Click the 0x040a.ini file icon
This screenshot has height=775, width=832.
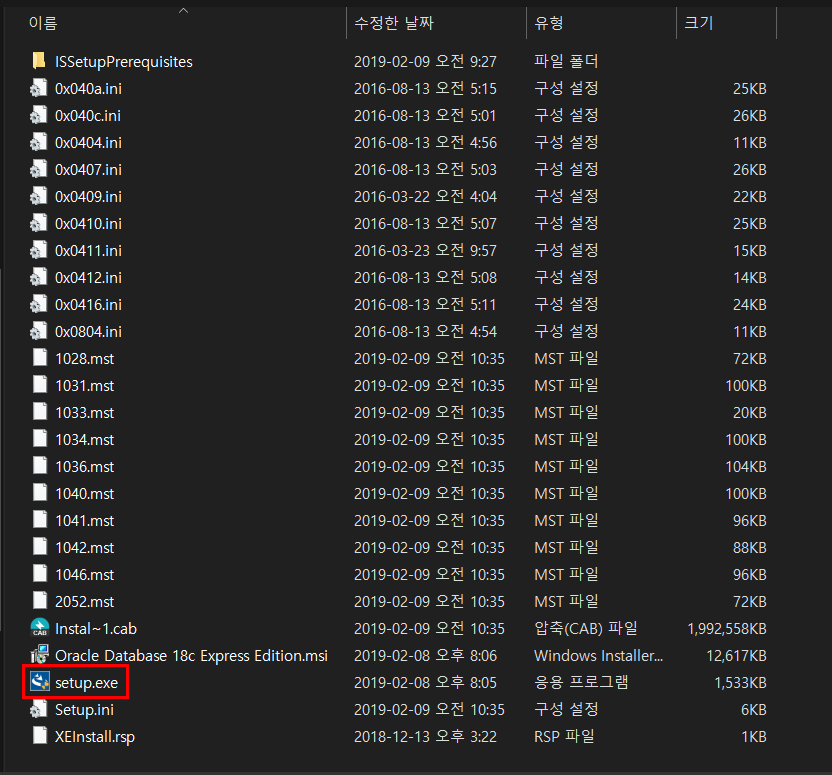point(39,88)
